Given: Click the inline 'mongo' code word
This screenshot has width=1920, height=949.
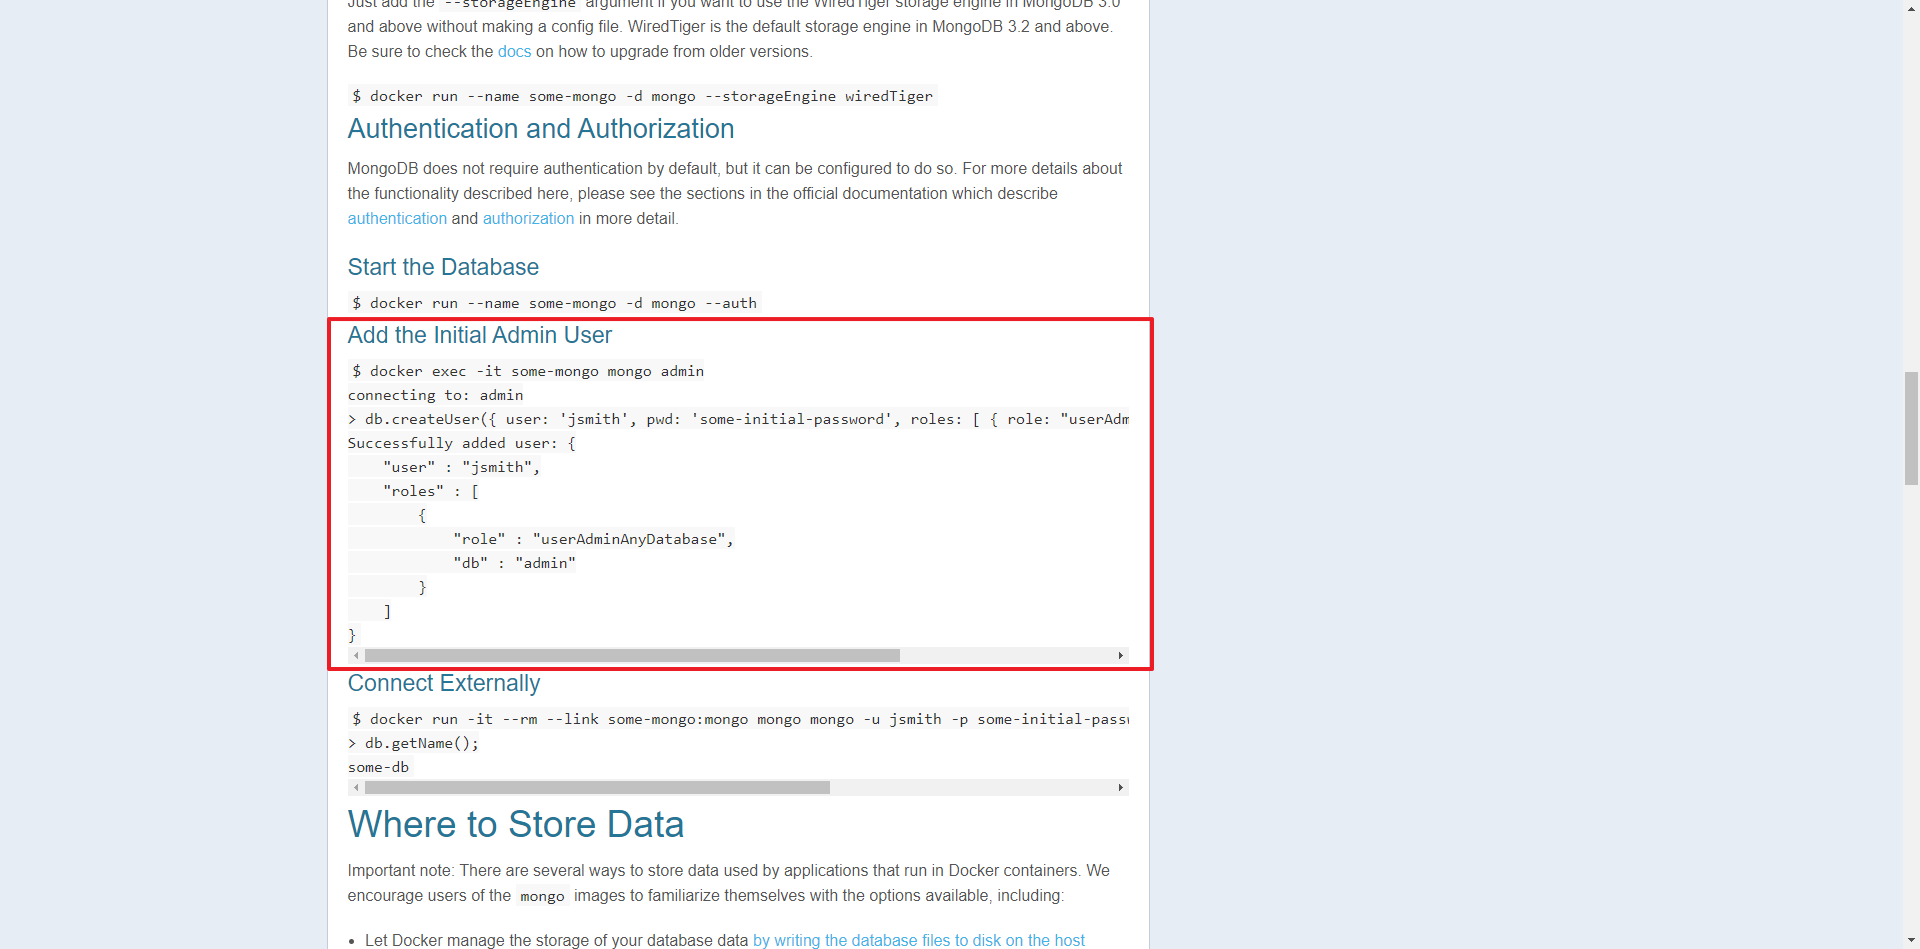Looking at the screenshot, I should (x=542, y=897).
